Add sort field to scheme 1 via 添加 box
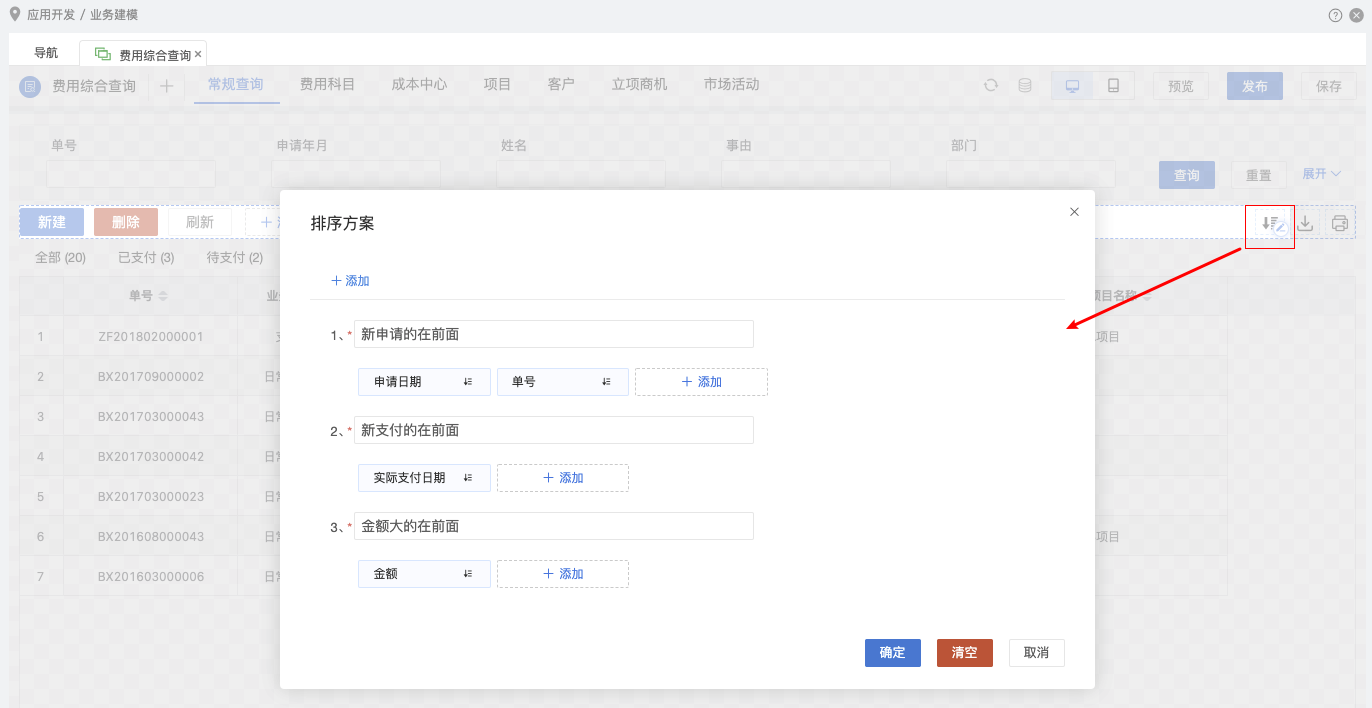The width and height of the screenshot is (1372, 708). pyautogui.click(x=701, y=382)
